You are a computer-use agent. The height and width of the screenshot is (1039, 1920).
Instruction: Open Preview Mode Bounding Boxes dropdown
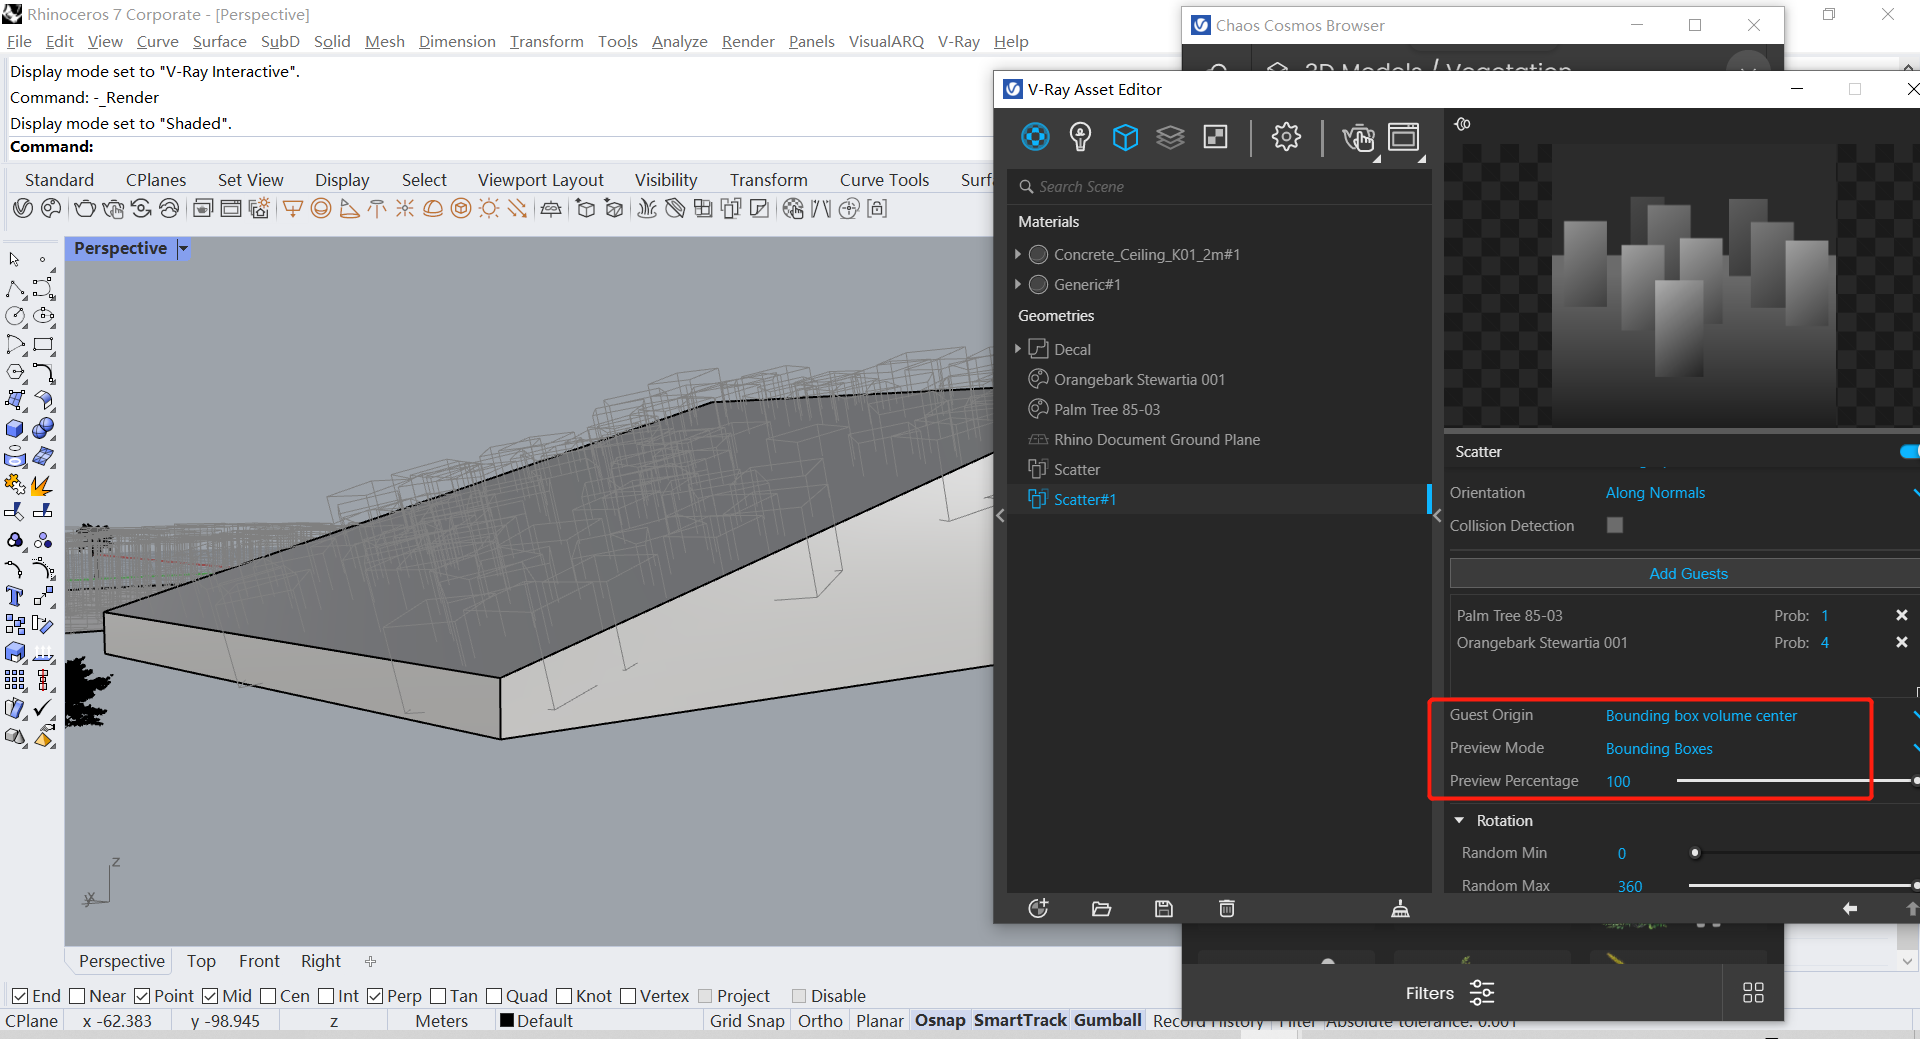[1761, 749]
